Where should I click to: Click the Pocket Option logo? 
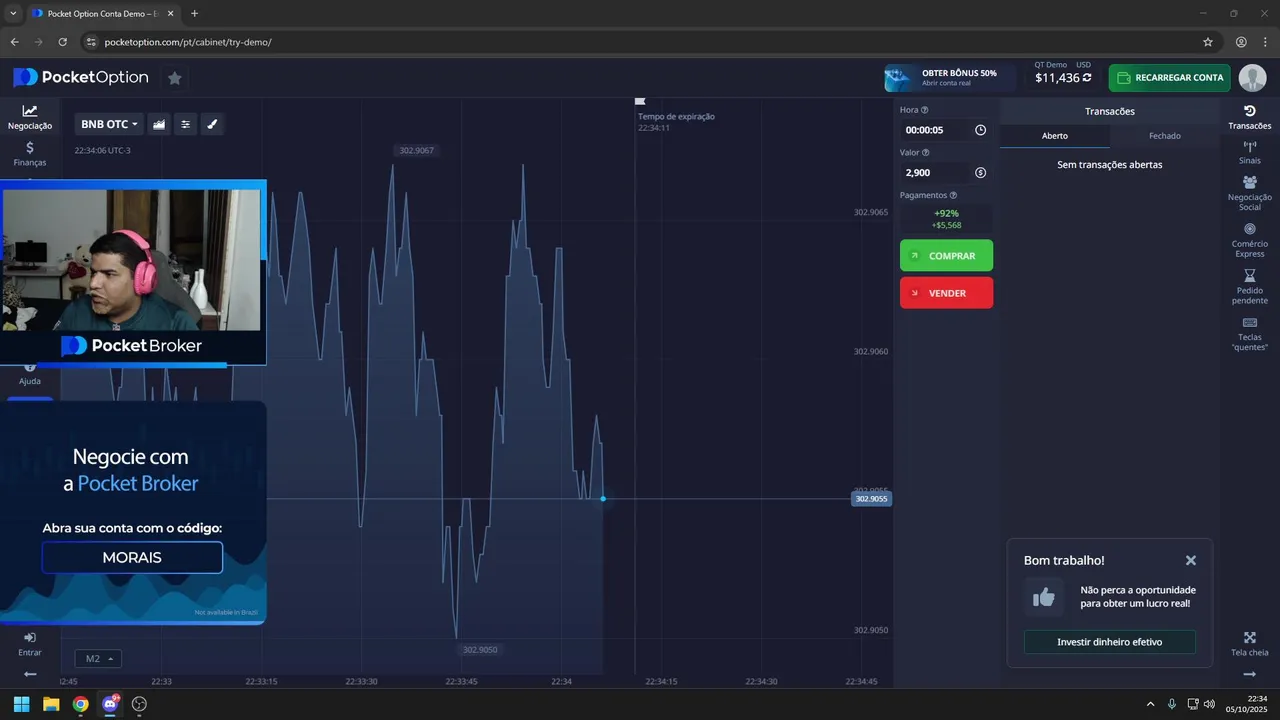tap(81, 78)
